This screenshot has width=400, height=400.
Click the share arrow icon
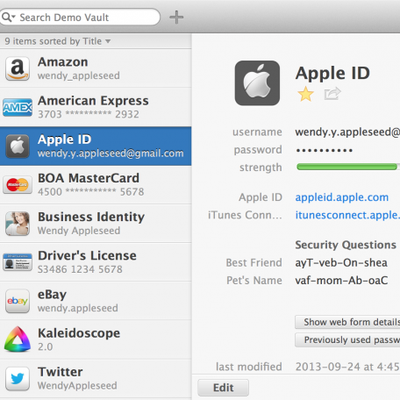[332, 93]
